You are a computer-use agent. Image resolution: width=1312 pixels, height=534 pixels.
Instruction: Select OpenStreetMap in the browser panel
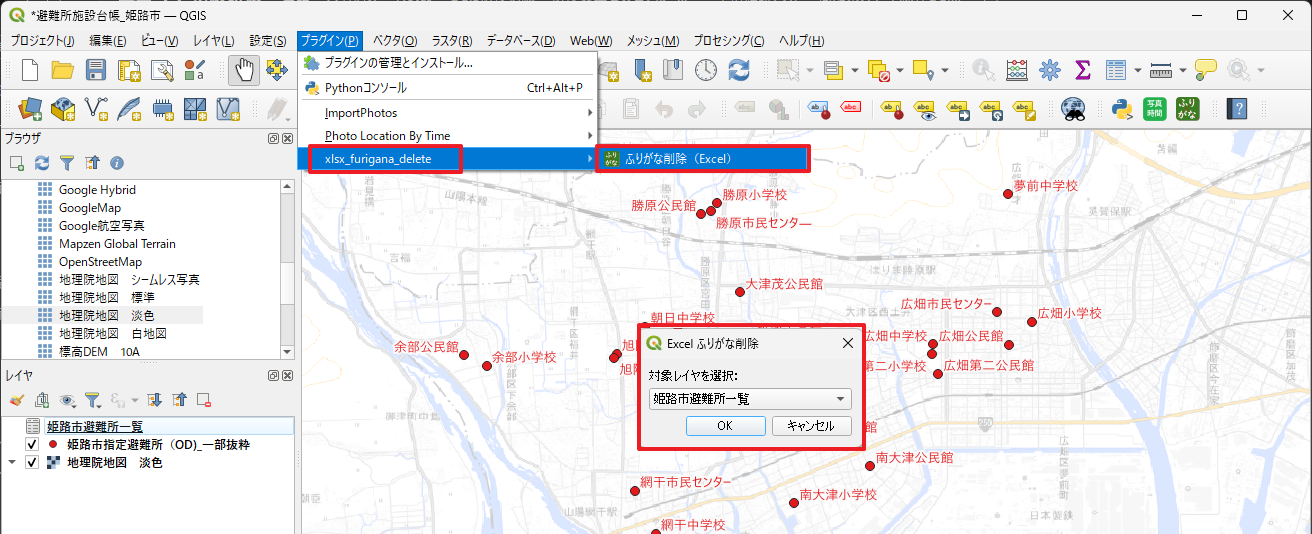click(100, 262)
